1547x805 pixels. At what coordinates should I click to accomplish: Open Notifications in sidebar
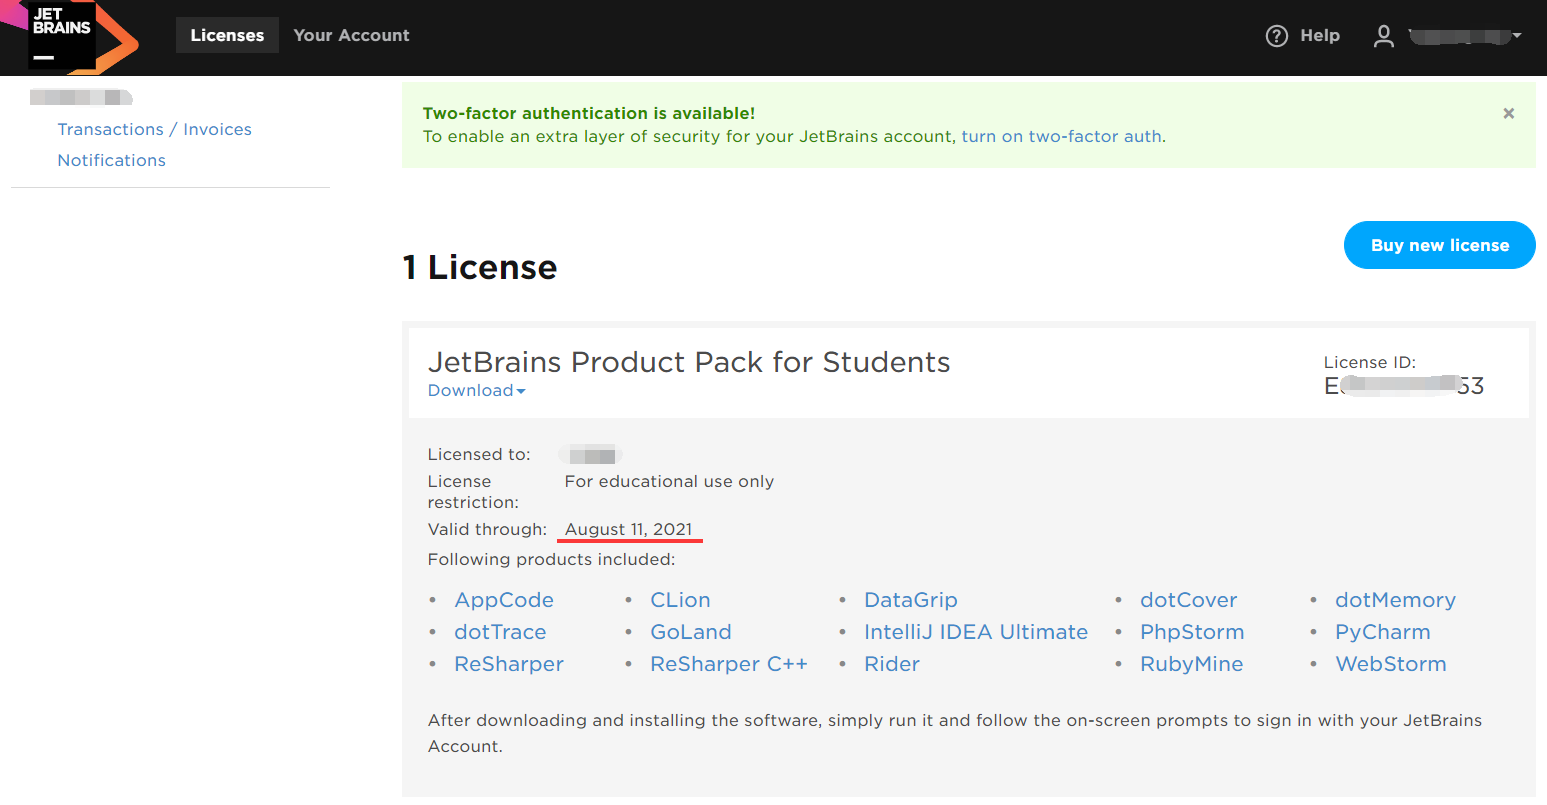point(111,160)
